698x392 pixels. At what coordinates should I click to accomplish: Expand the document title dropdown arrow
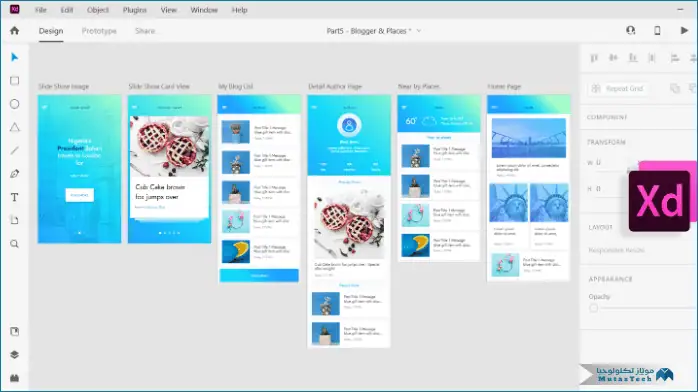click(x=418, y=31)
